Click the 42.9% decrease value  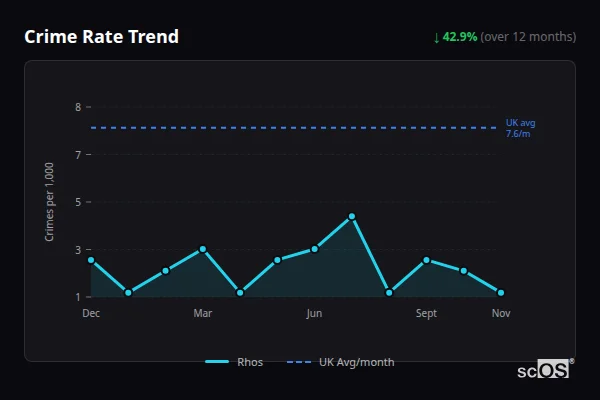pos(460,37)
